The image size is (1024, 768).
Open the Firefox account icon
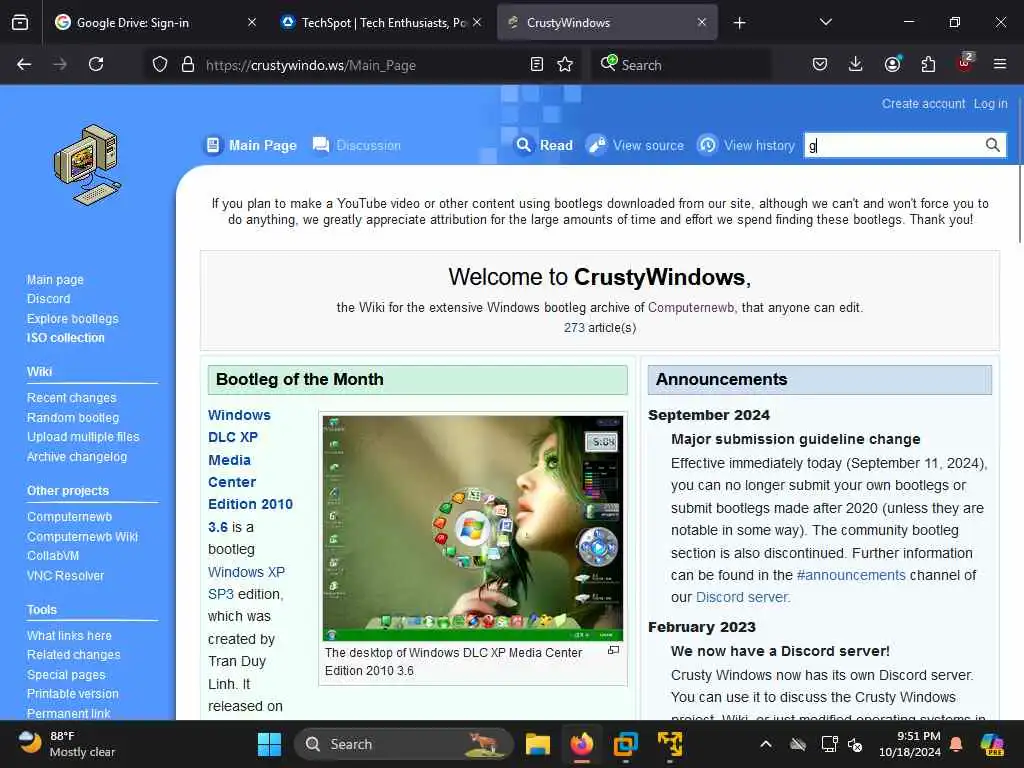pos(892,64)
